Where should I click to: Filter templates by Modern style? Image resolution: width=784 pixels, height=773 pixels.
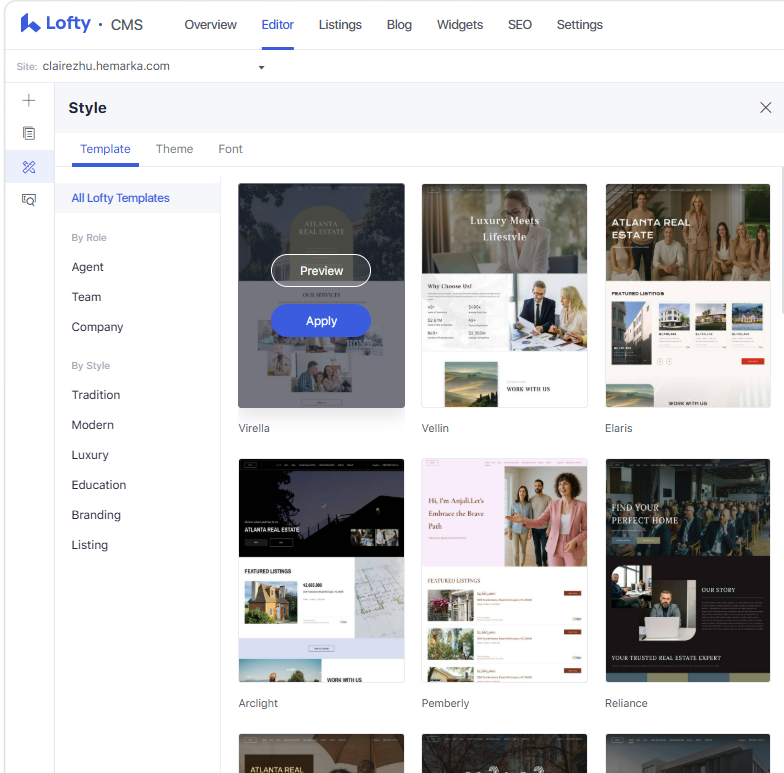coord(92,425)
